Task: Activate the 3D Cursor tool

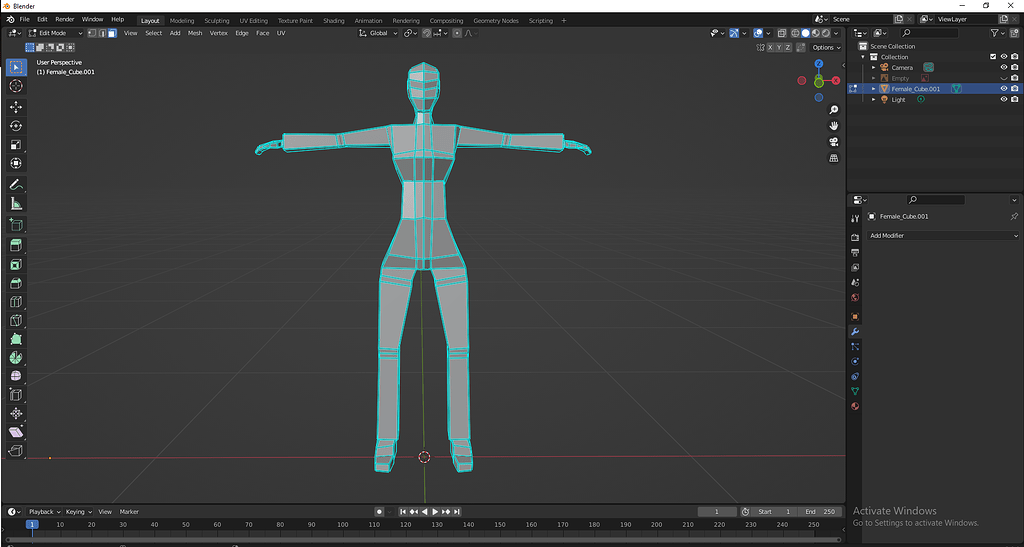Action: click(x=16, y=86)
